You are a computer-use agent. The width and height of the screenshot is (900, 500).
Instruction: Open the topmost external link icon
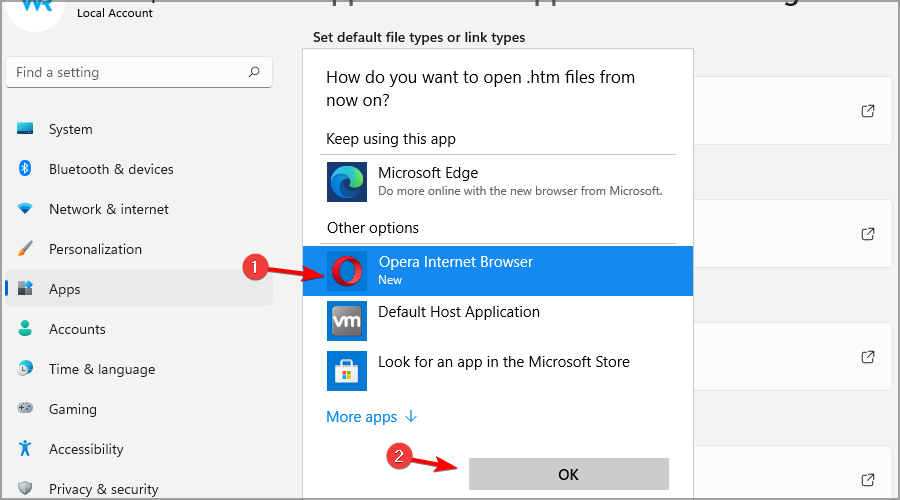pos(868,111)
